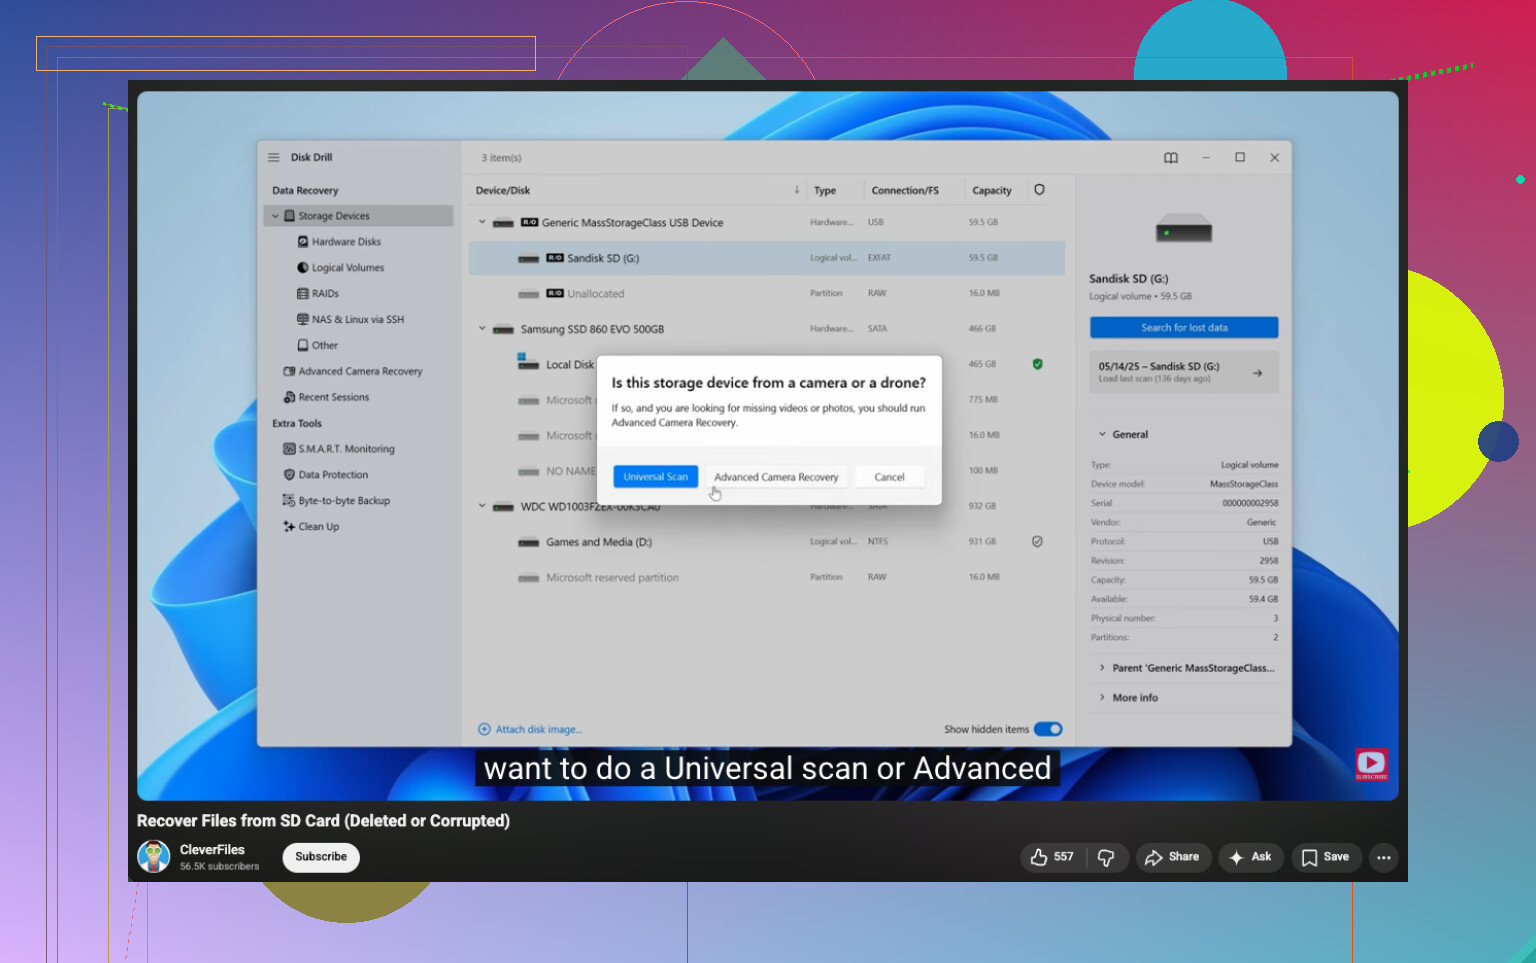Collapse the WDC WD1003FZEX disk row

482,506
